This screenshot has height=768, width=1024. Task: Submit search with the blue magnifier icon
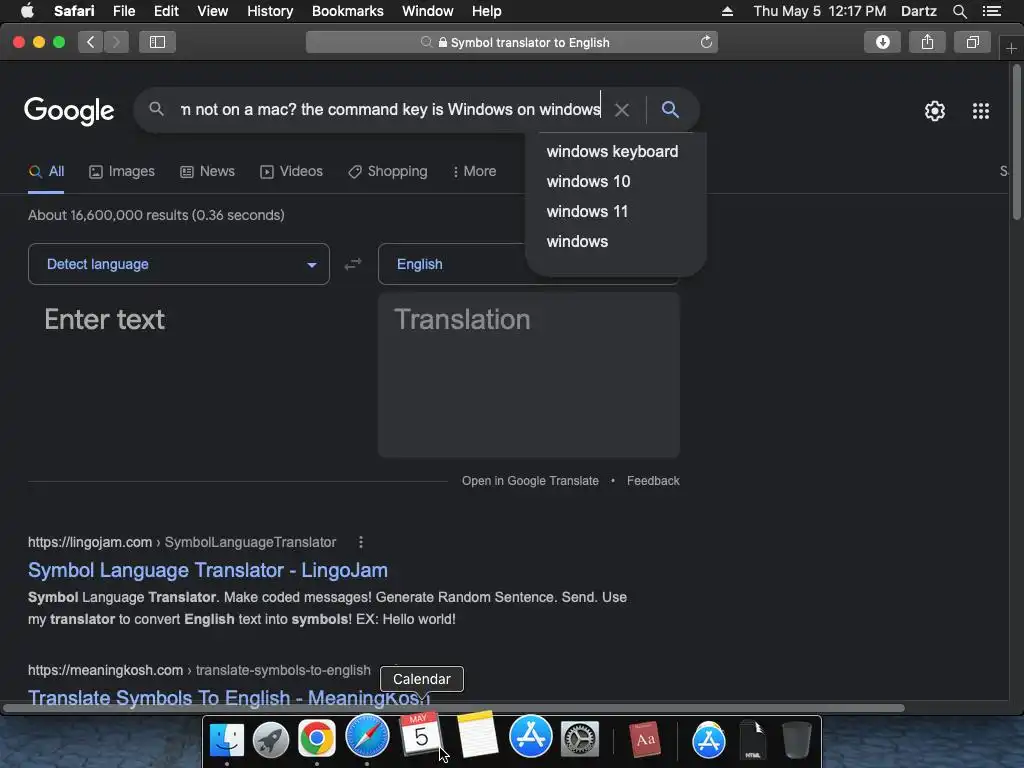pos(670,109)
